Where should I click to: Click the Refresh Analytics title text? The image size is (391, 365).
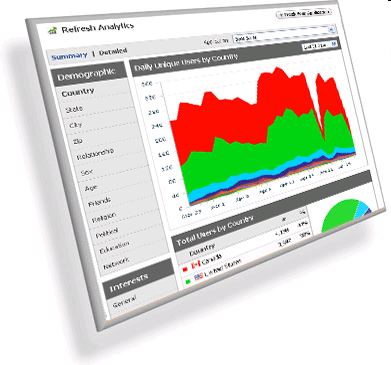[x=98, y=28]
